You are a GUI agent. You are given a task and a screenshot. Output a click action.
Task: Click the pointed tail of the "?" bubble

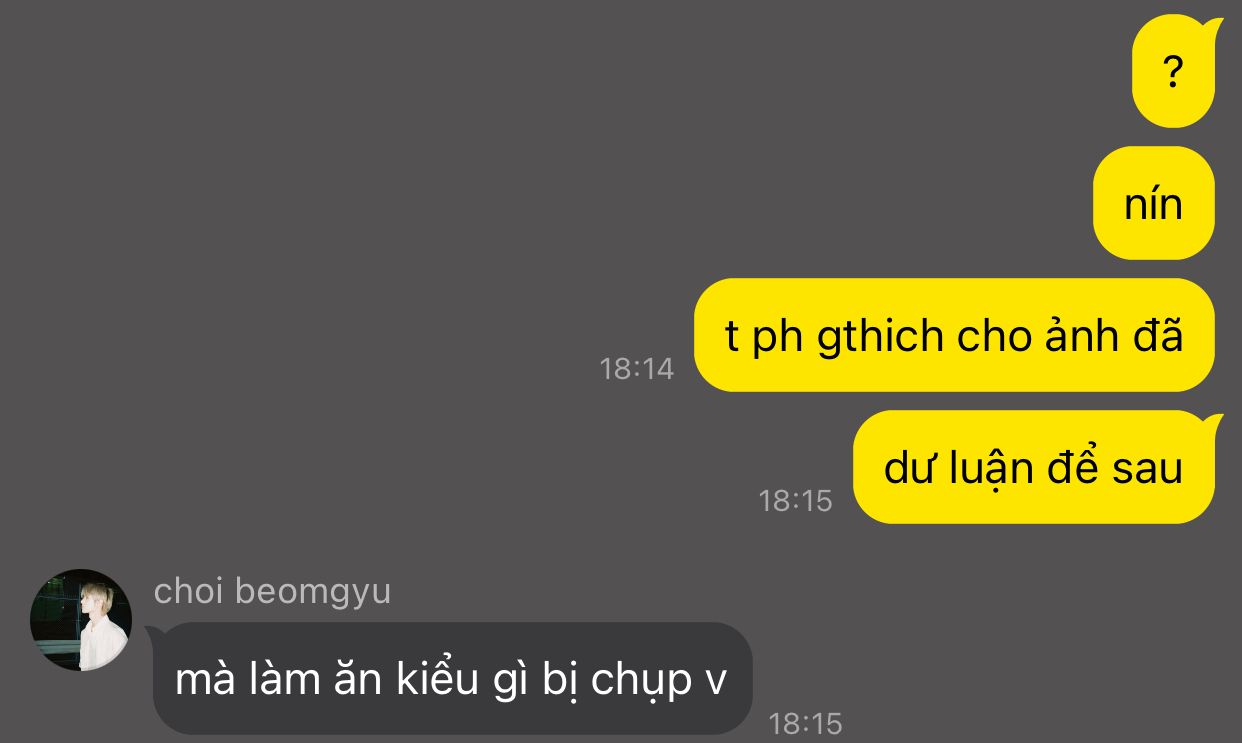pos(1214,27)
